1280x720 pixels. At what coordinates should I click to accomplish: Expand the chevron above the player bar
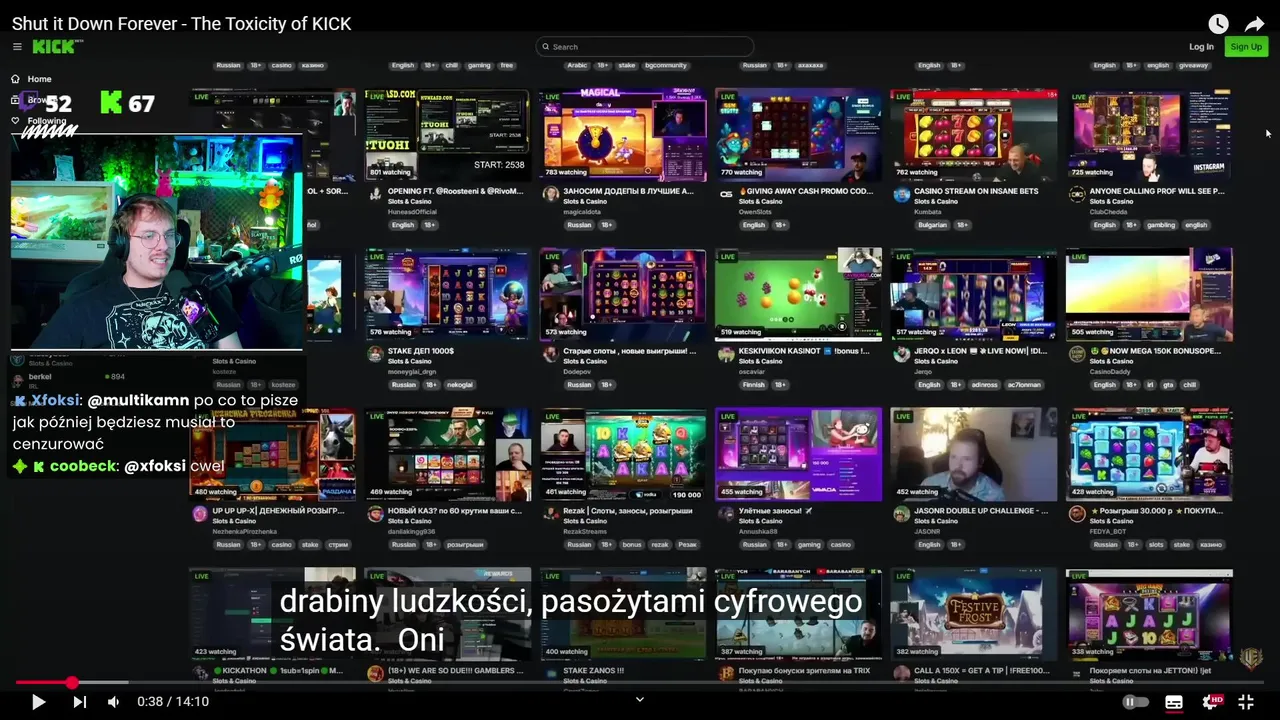tap(640, 699)
